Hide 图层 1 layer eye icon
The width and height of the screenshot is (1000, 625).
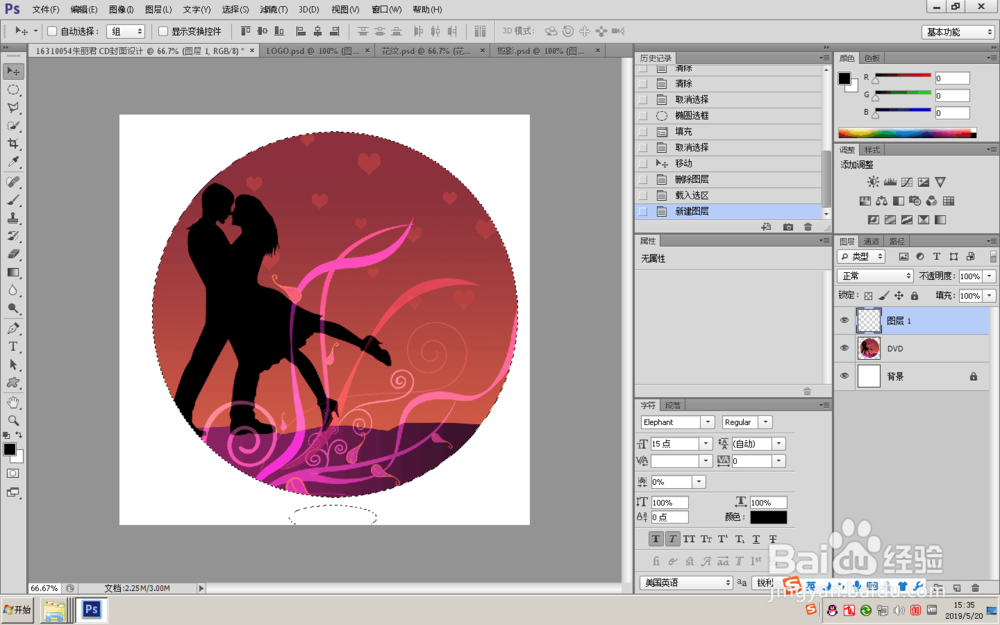pos(844,321)
